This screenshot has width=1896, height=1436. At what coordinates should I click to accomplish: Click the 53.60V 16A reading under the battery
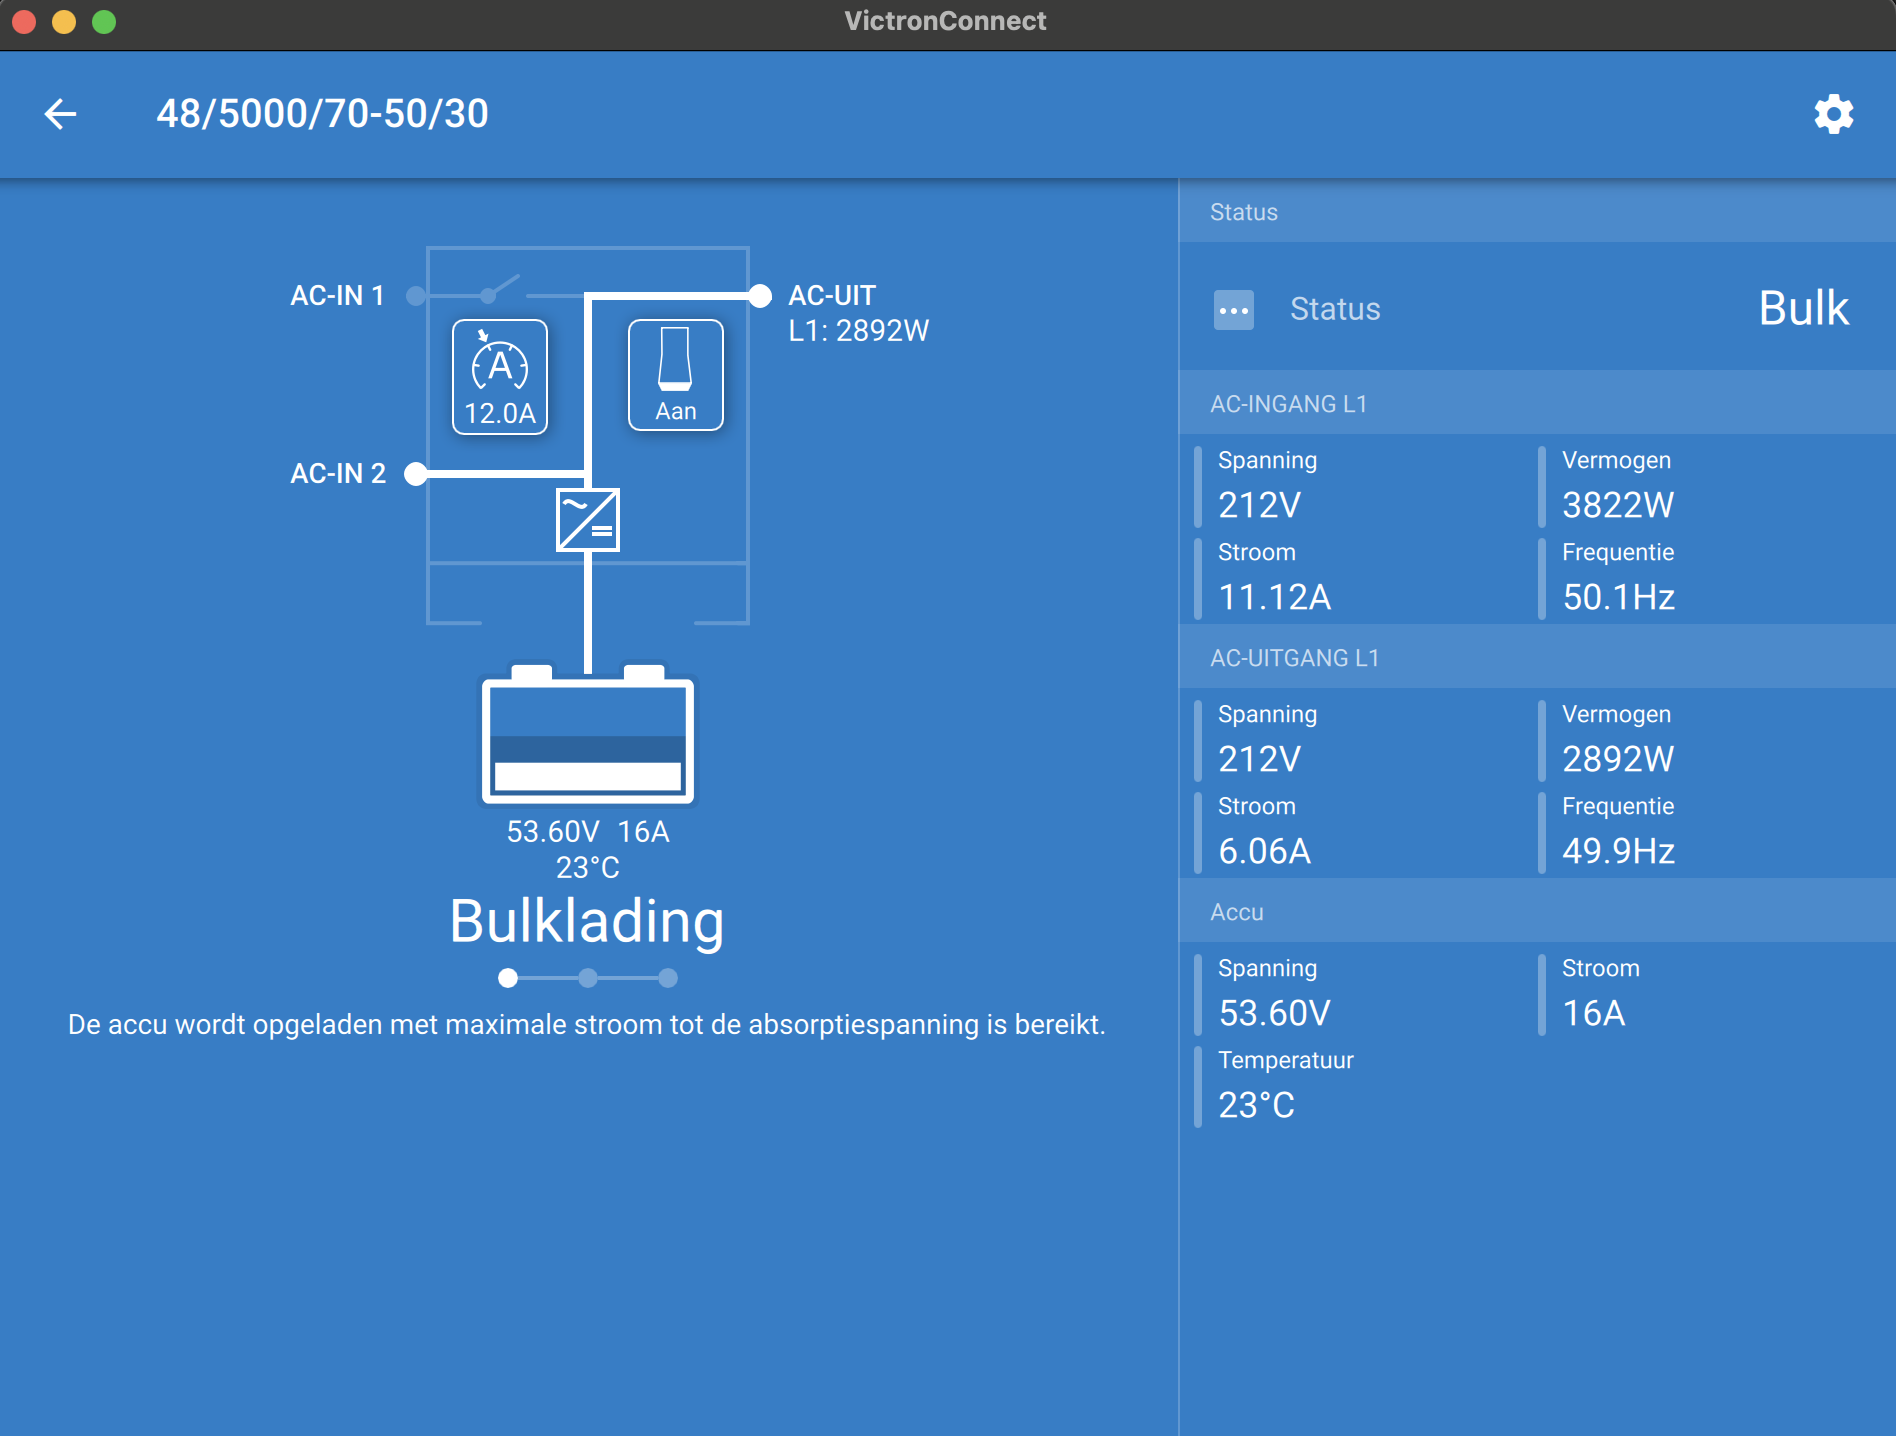[x=588, y=832]
